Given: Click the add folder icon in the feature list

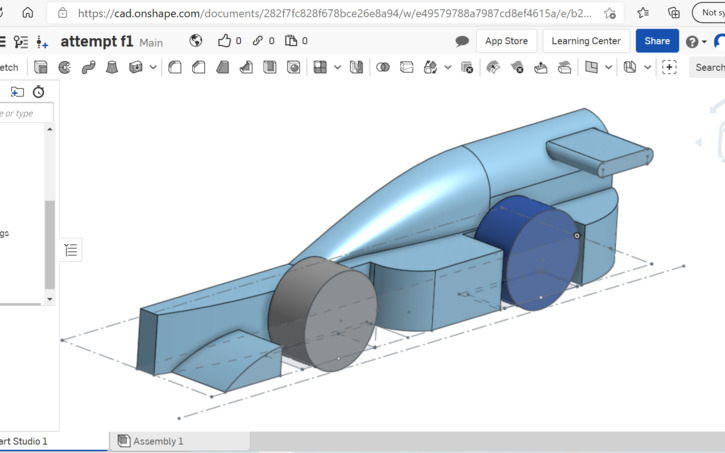Looking at the screenshot, I should tap(17, 92).
